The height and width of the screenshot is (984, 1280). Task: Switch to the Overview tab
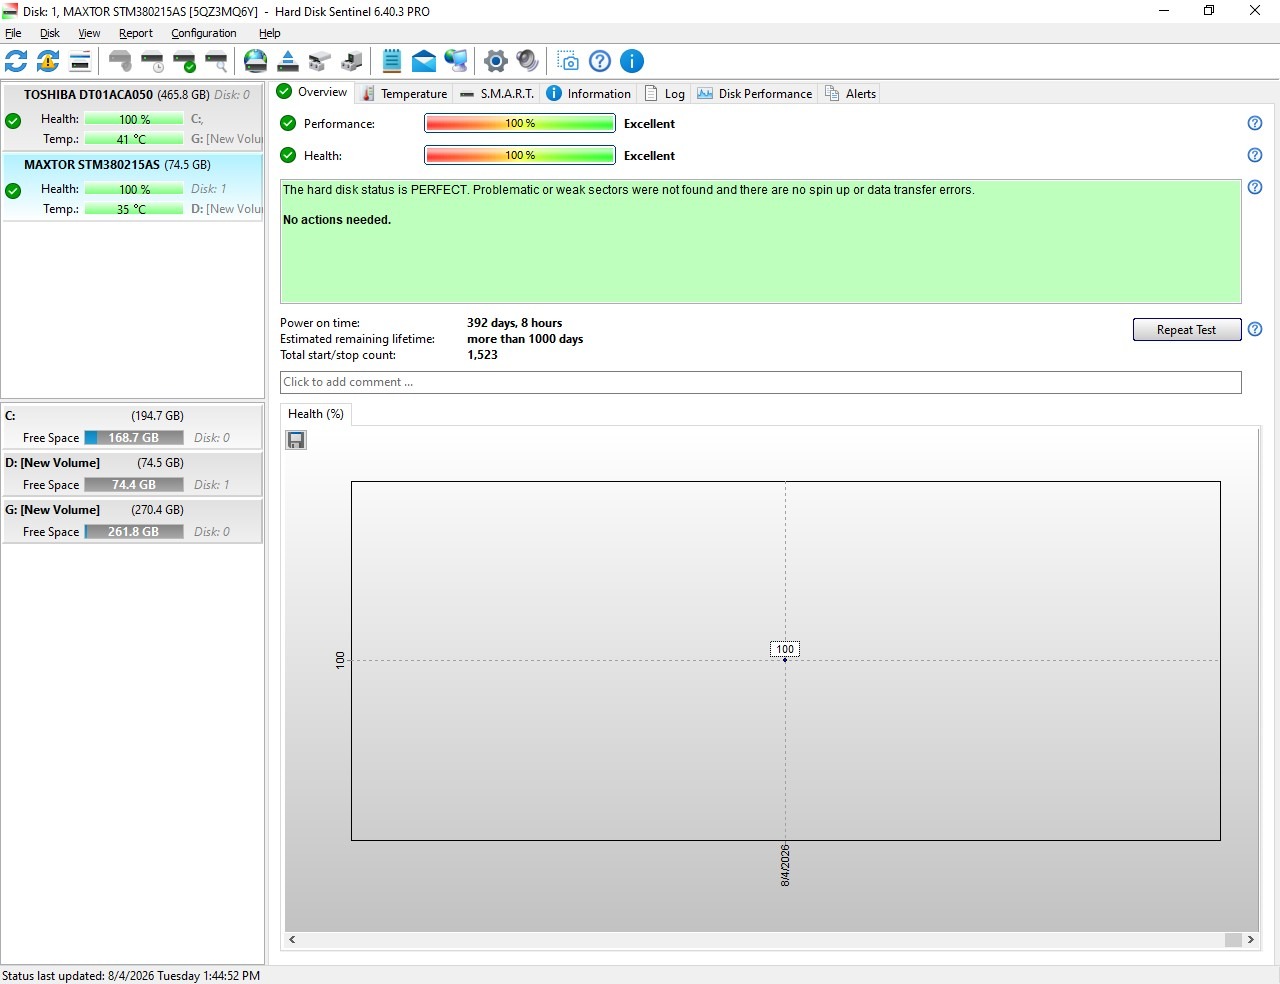coord(312,92)
